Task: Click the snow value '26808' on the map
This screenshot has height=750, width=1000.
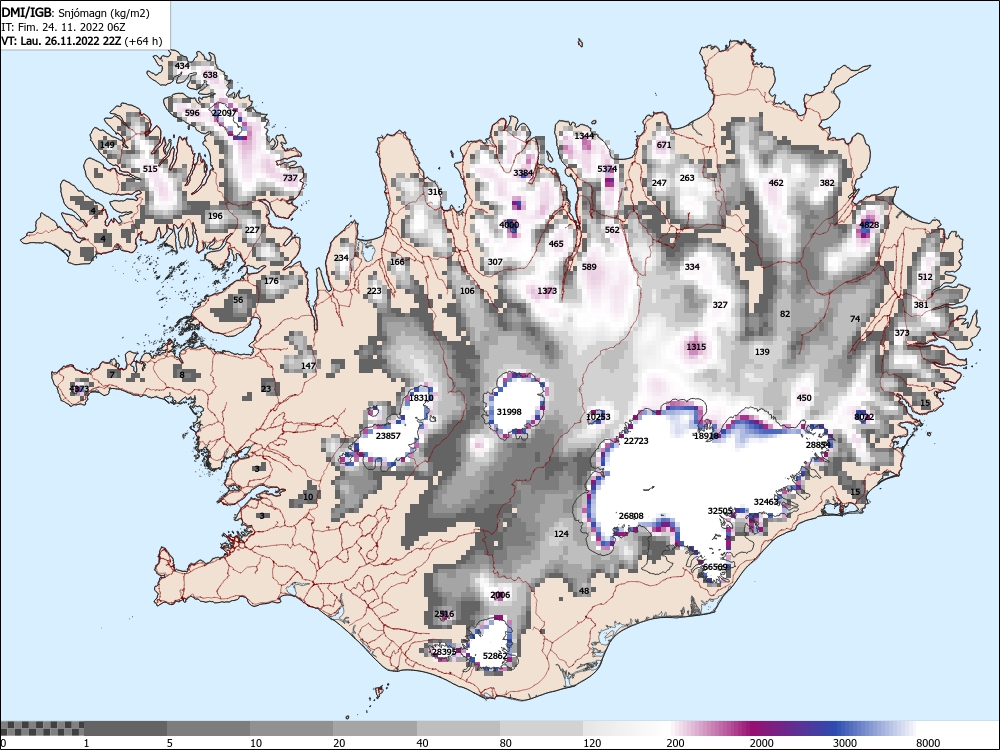Action: [631, 516]
